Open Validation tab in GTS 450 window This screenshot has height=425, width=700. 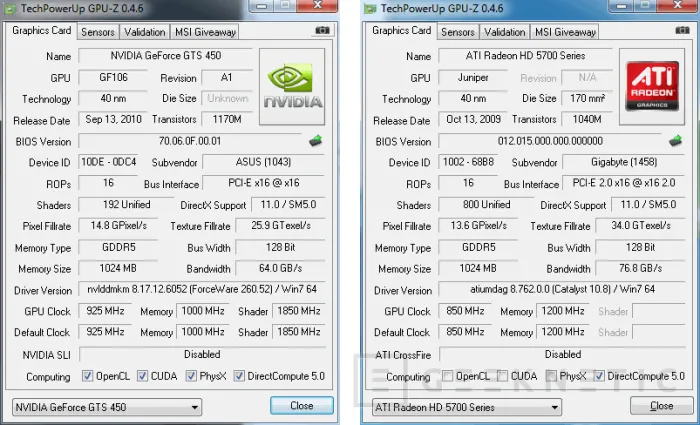click(x=145, y=32)
